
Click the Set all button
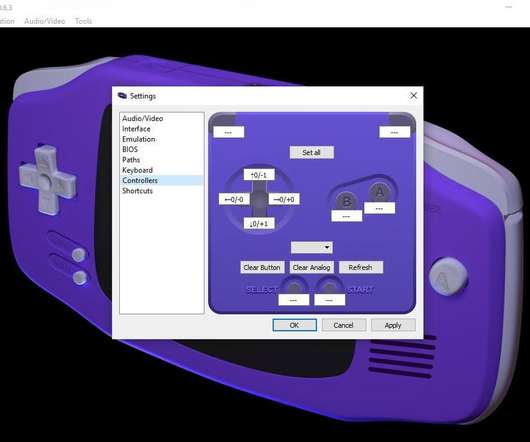click(311, 152)
